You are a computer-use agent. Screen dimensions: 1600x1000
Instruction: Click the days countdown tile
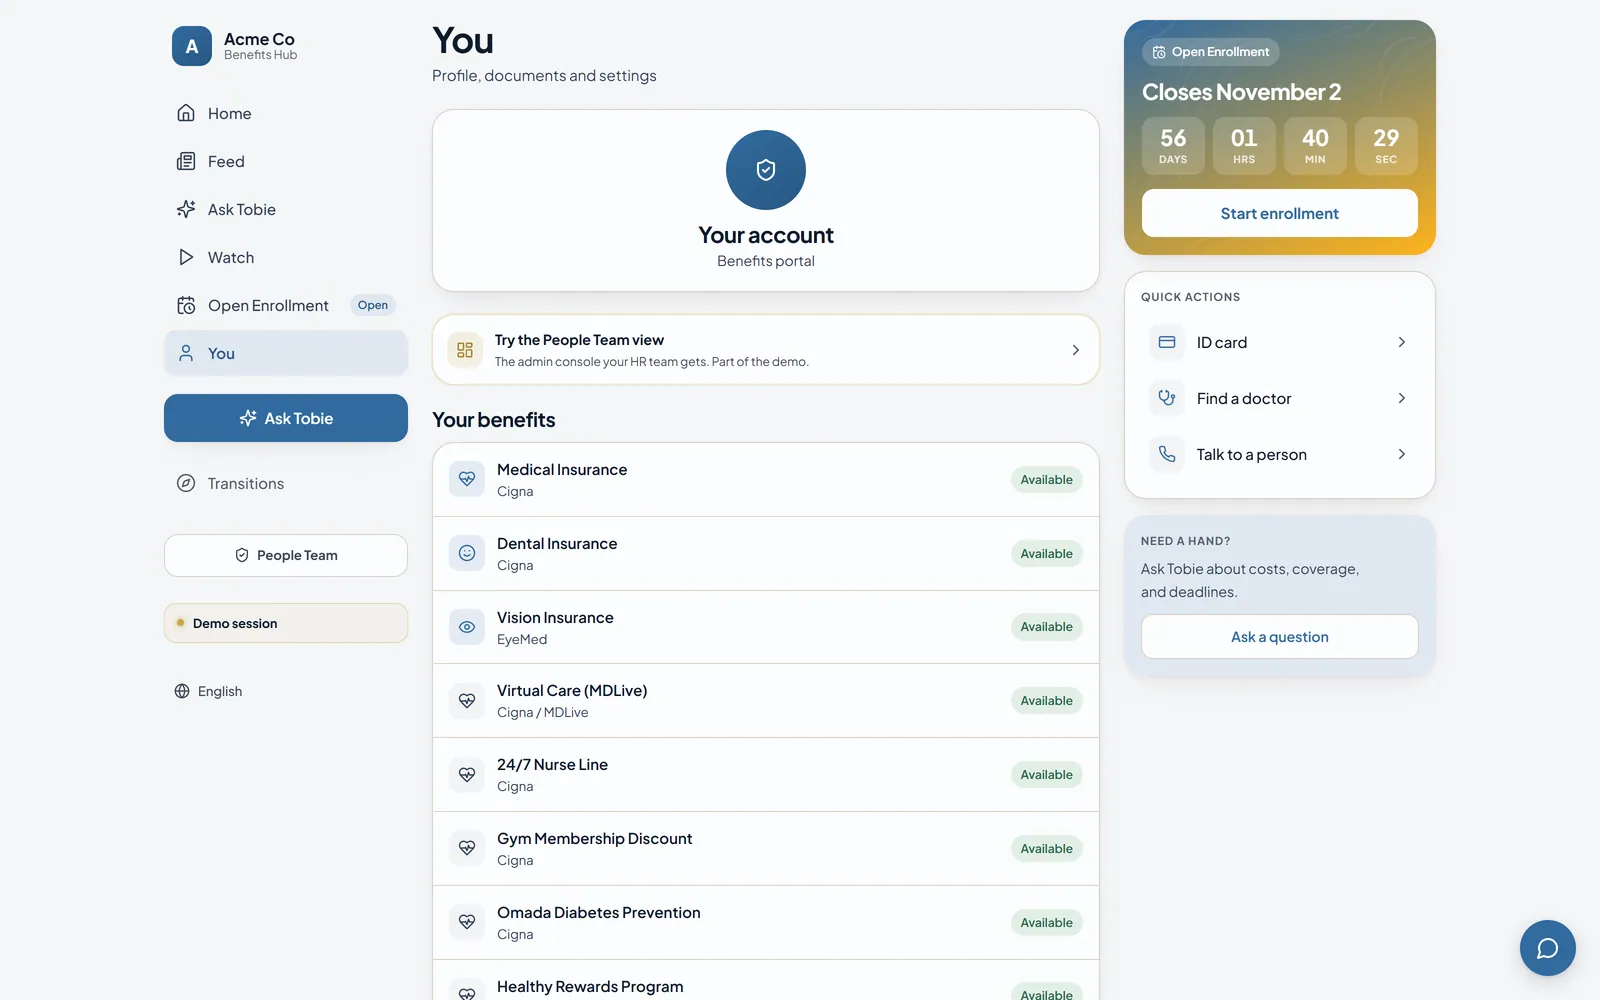tap(1173, 146)
